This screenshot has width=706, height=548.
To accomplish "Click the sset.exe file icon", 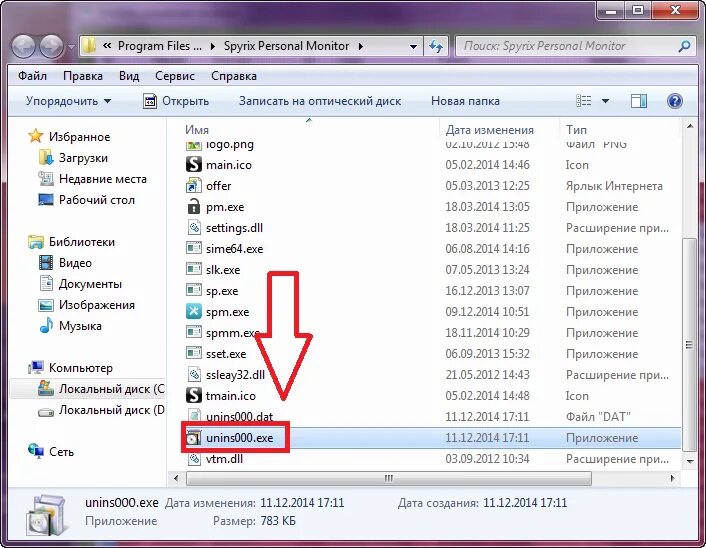I will point(194,353).
